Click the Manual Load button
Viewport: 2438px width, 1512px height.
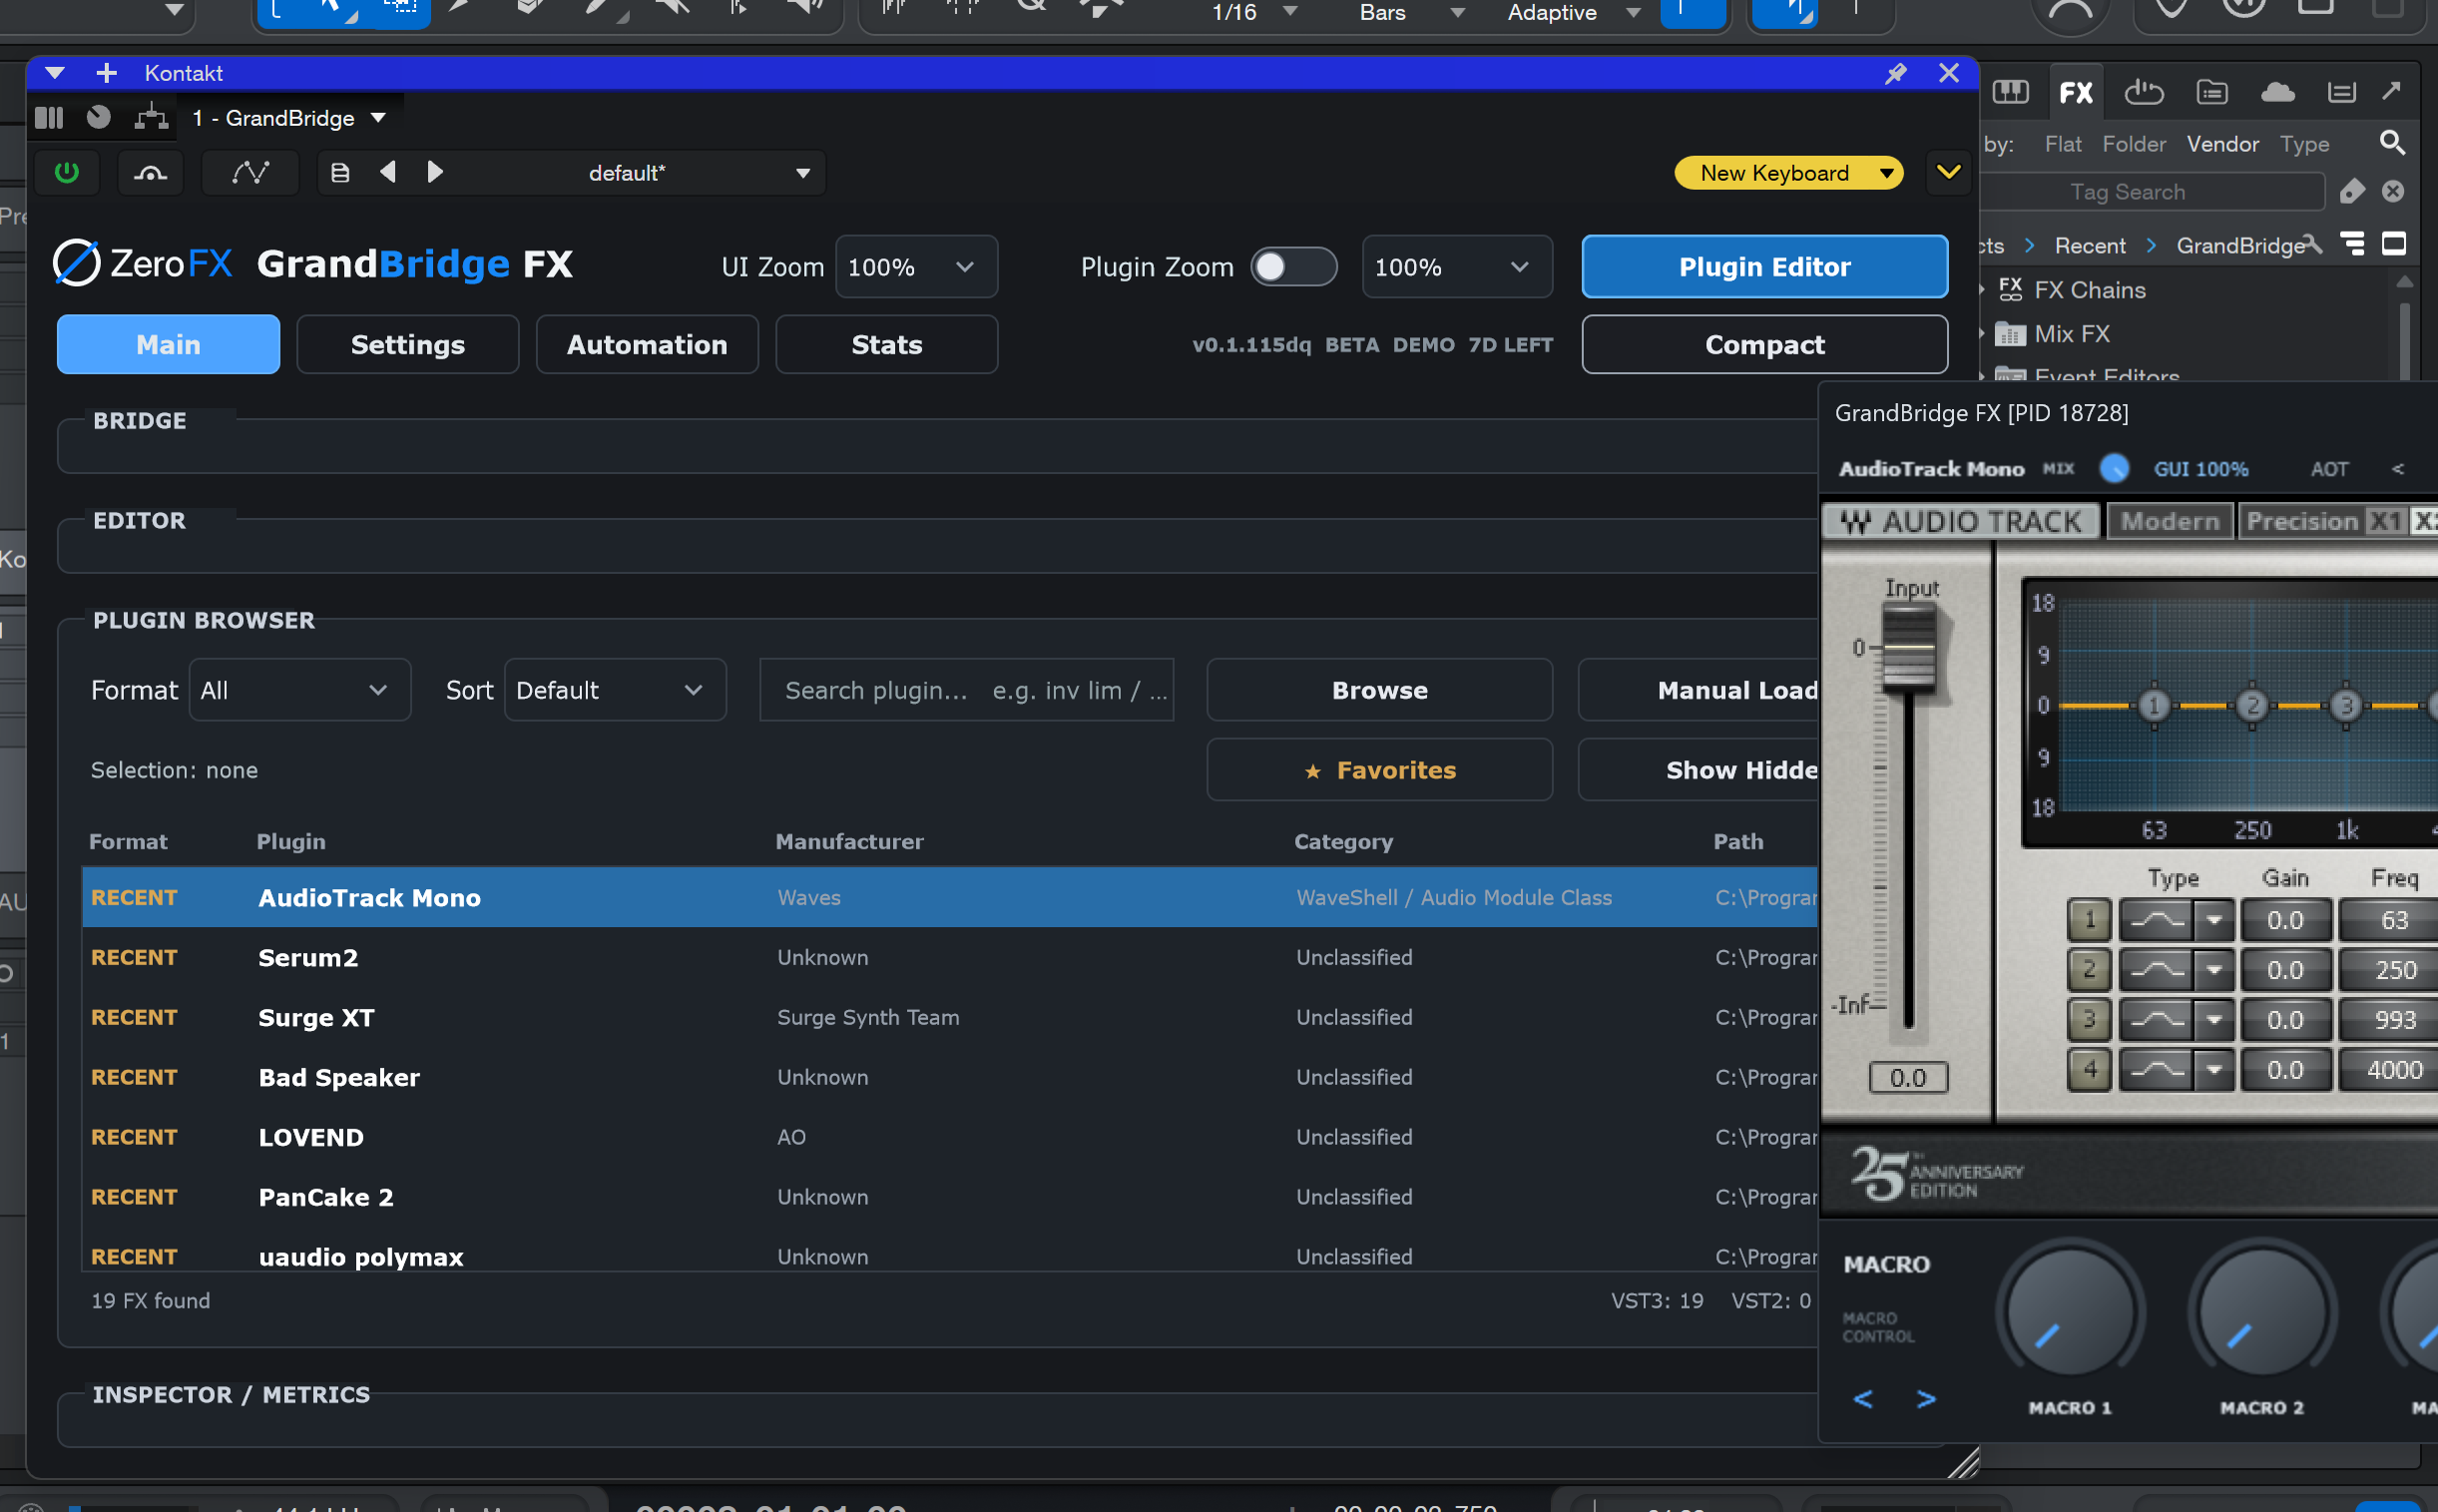point(1698,690)
